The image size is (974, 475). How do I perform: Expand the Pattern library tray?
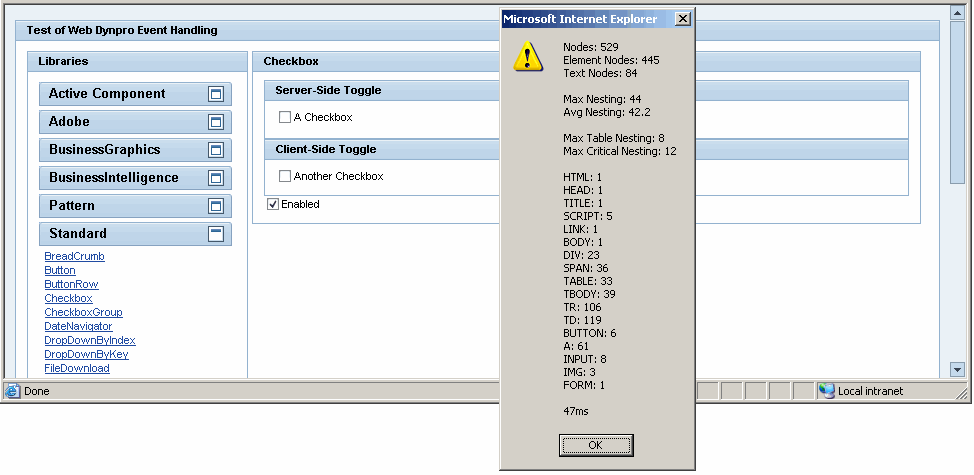tap(216, 206)
